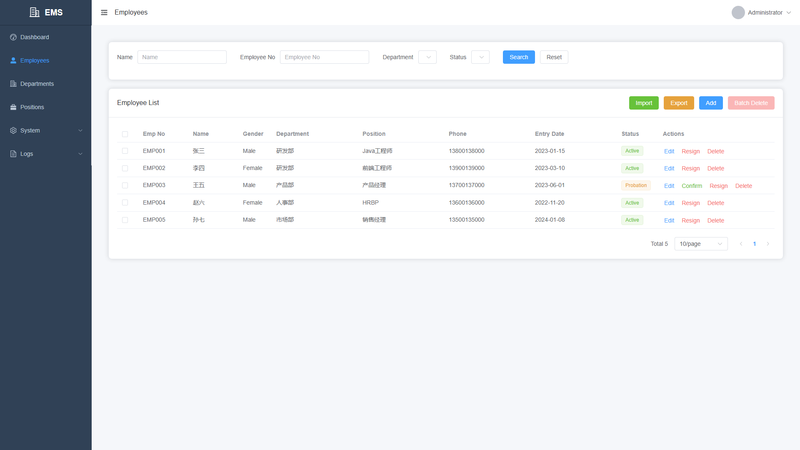Check the box for EMP003 row

[x=125, y=186]
